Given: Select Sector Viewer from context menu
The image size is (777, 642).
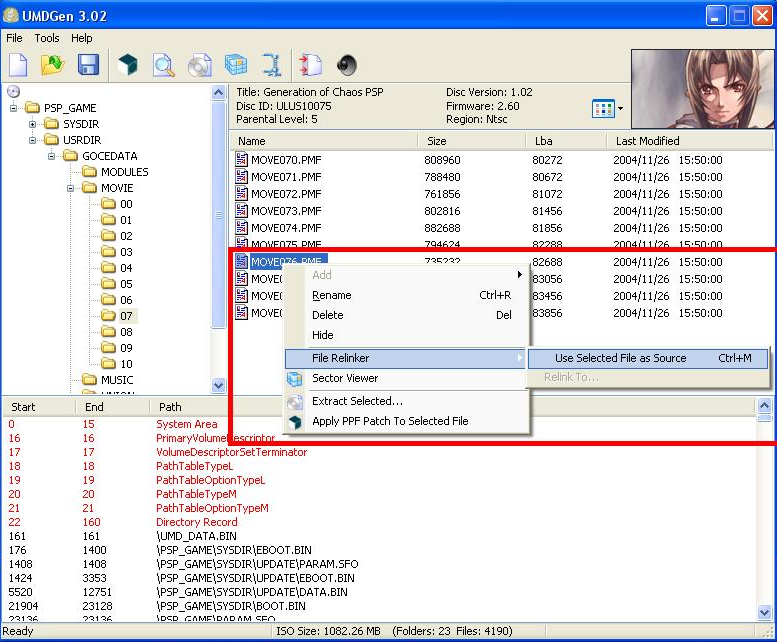Looking at the screenshot, I should pos(345,378).
